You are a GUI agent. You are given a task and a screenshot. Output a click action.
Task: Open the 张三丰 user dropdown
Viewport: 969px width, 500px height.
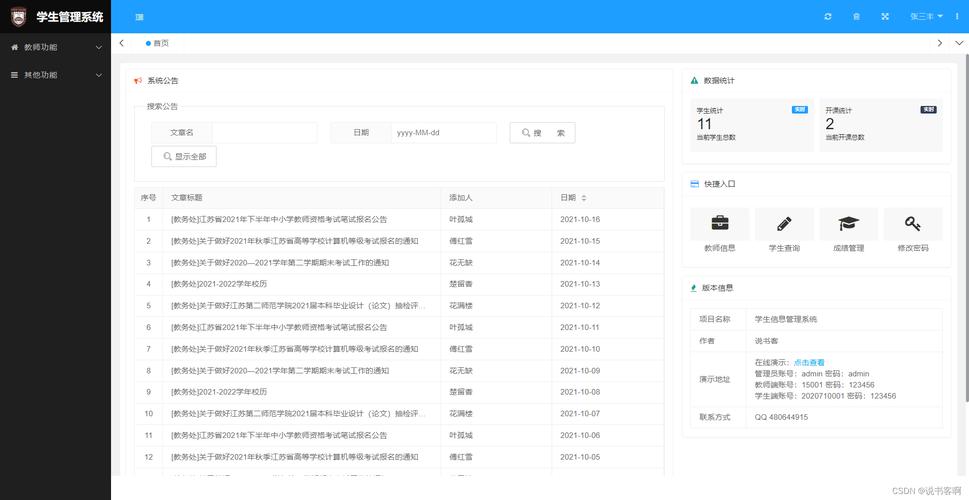[926, 17]
